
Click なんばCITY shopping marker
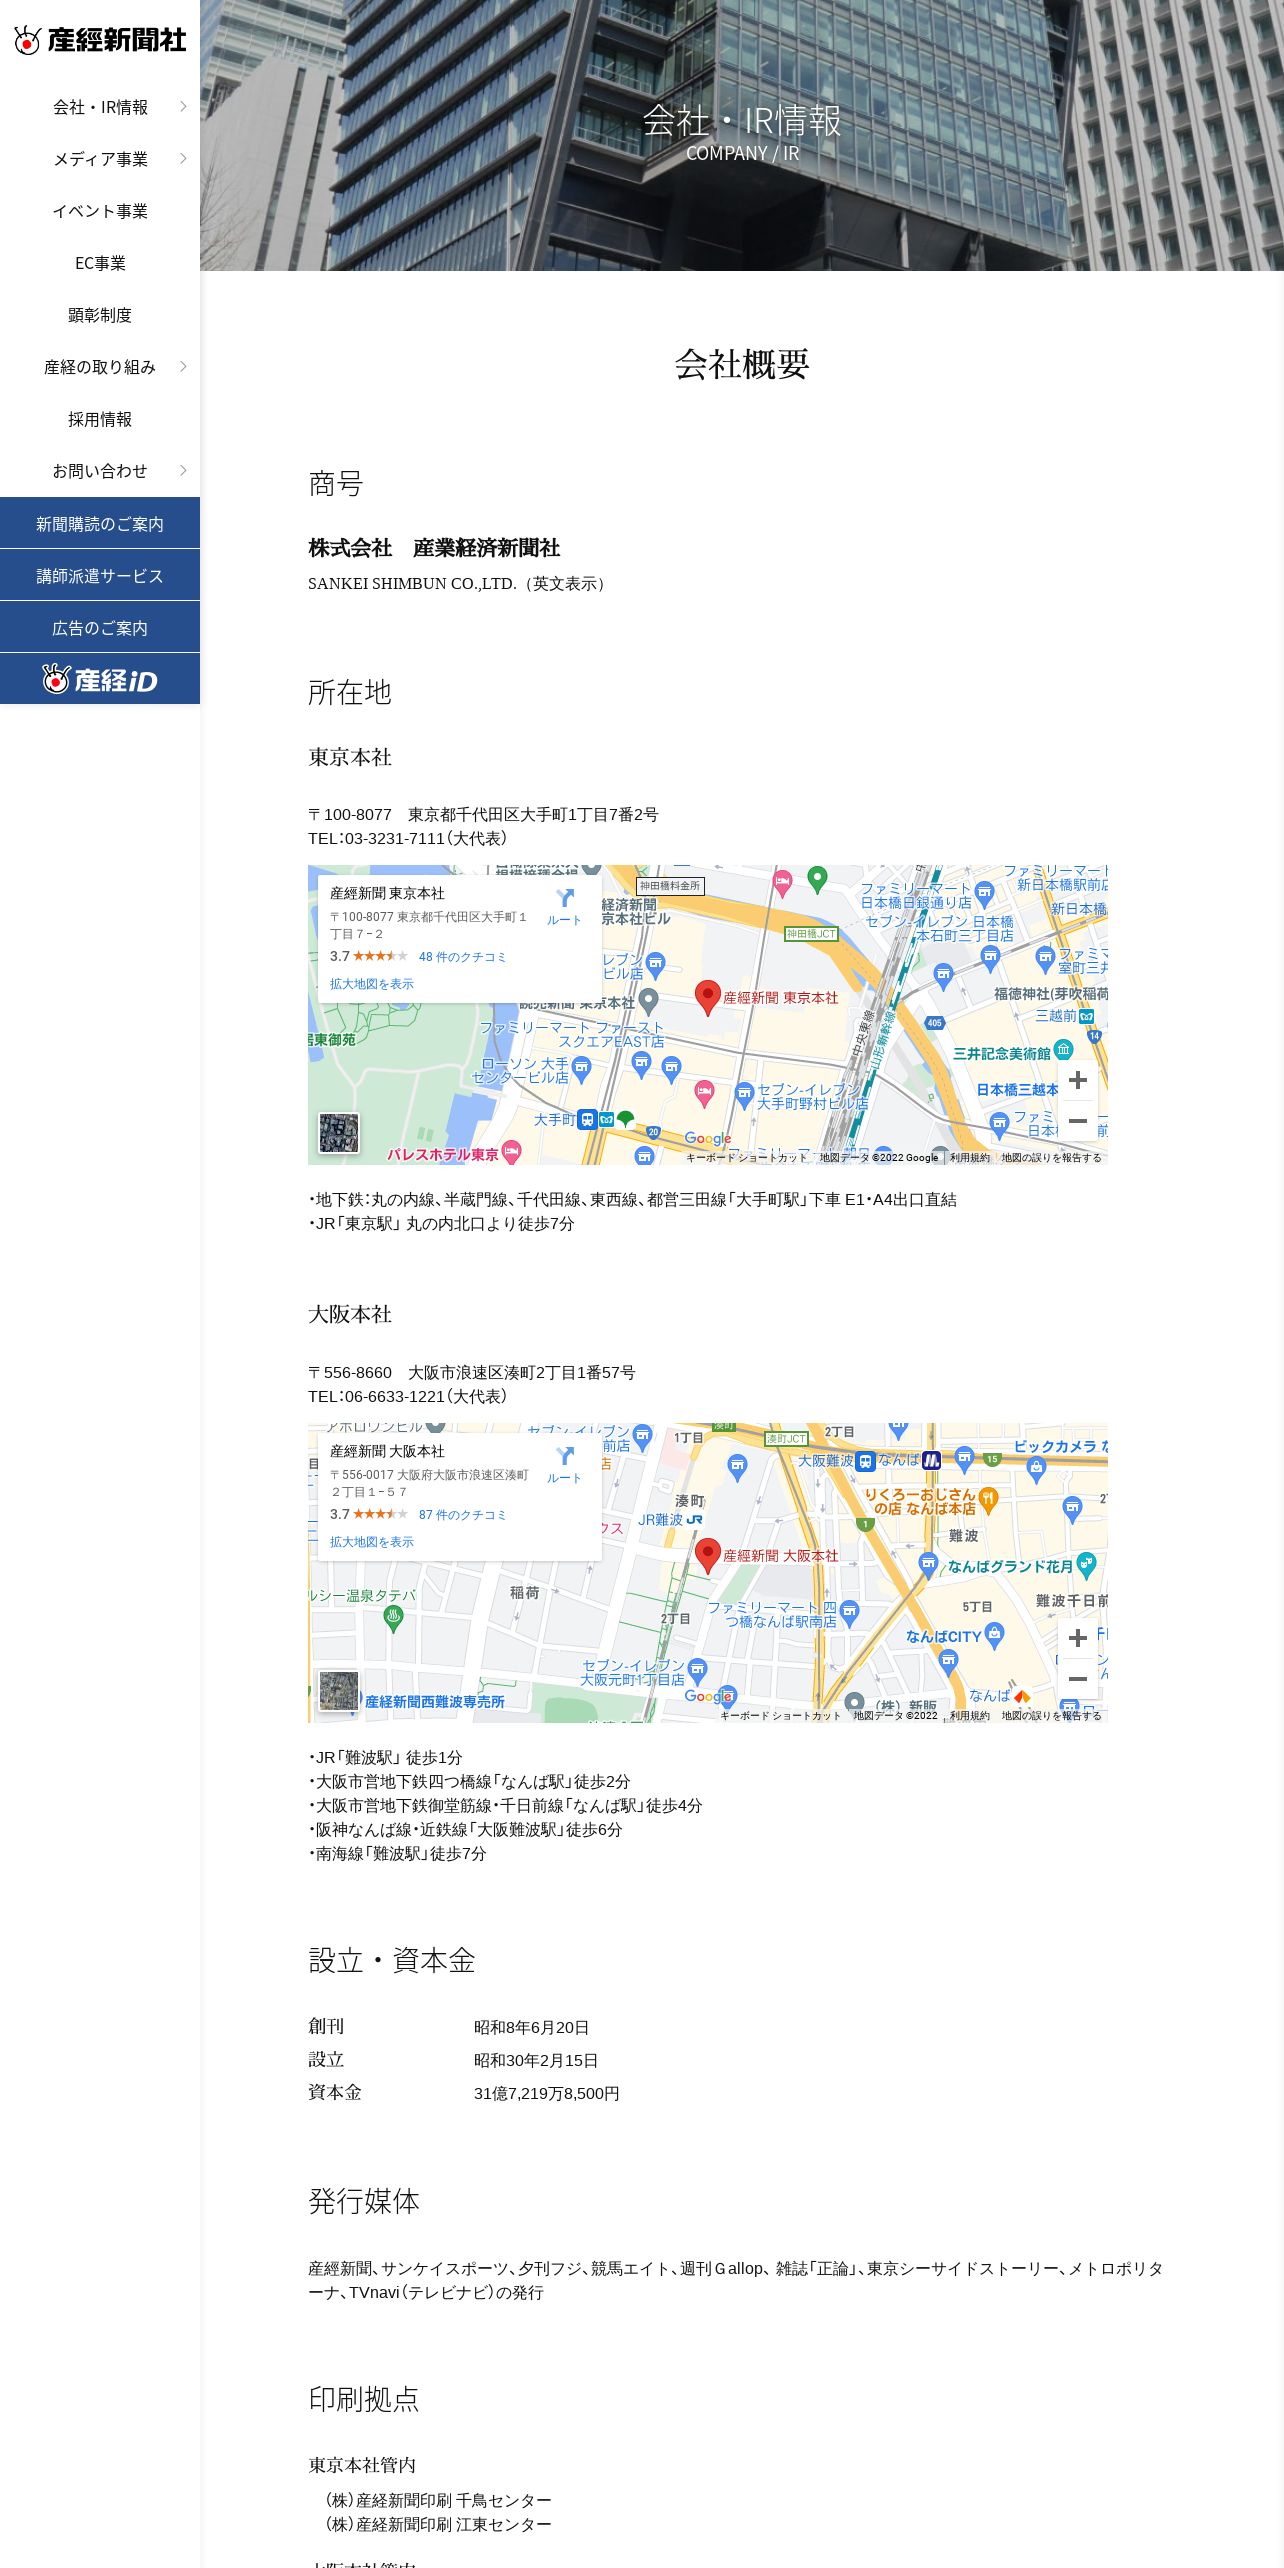click(x=994, y=1635)
